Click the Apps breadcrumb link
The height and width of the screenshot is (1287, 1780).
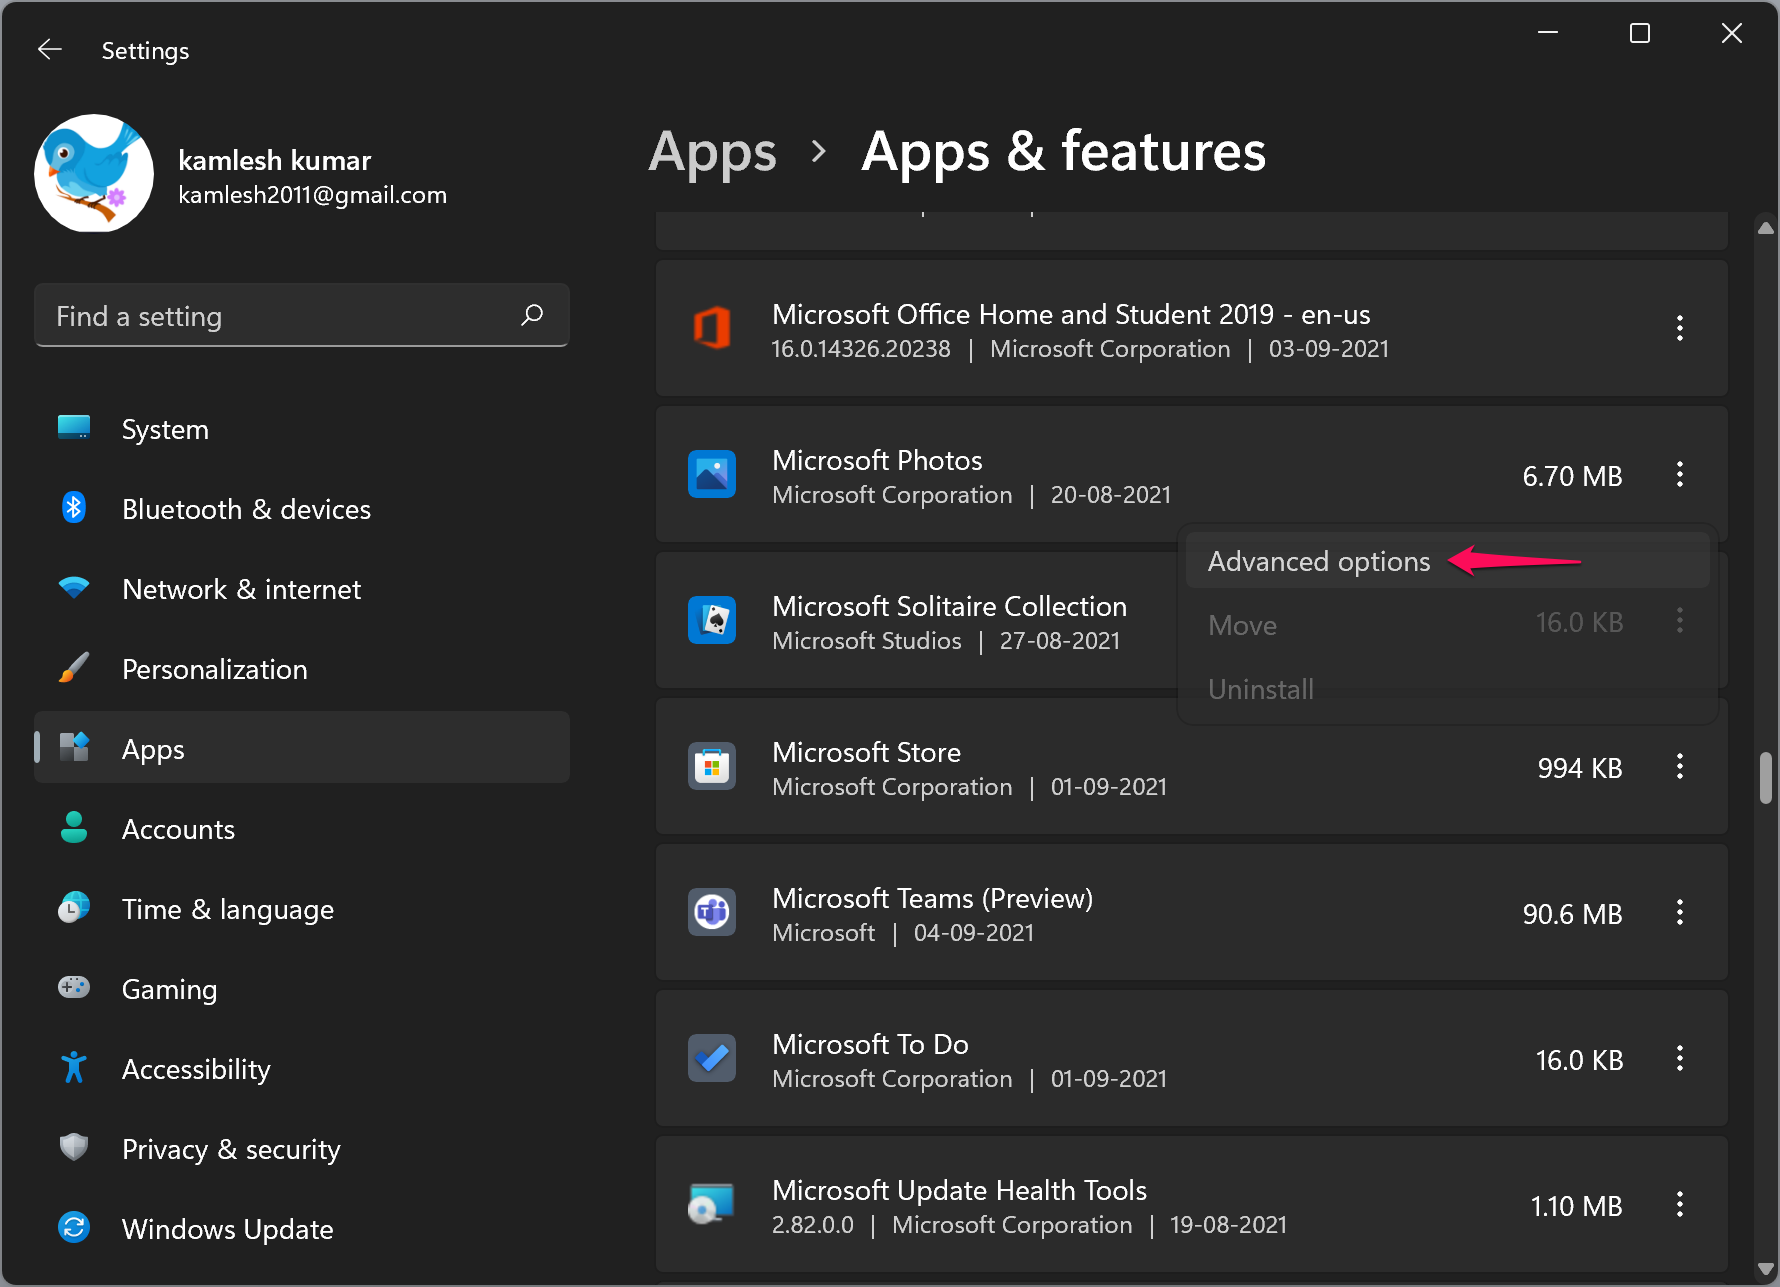click(712, 153)
